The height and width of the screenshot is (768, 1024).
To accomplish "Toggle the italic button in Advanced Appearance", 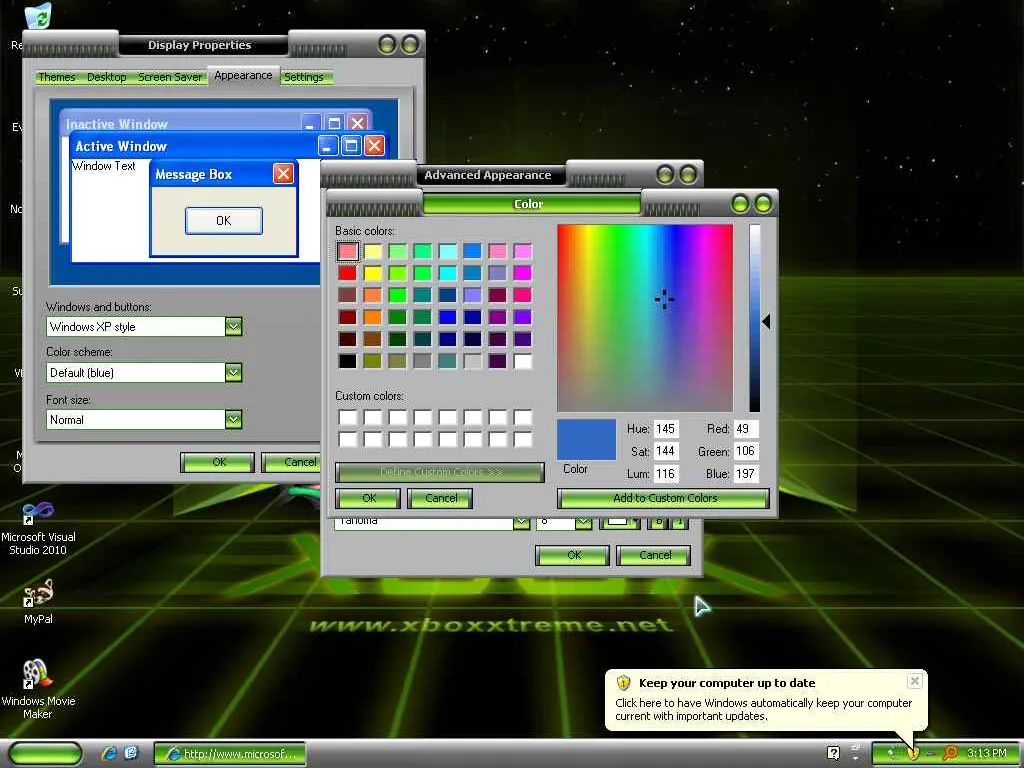I will click(x=679, y=522).
